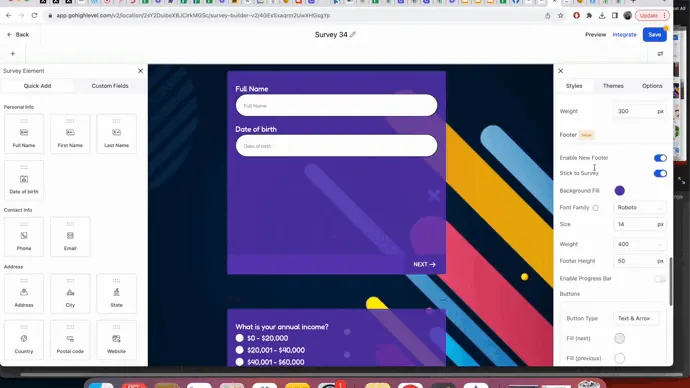Click the Chrome Update button
This screenshot has width=690, height=388.
pos(652,15)
